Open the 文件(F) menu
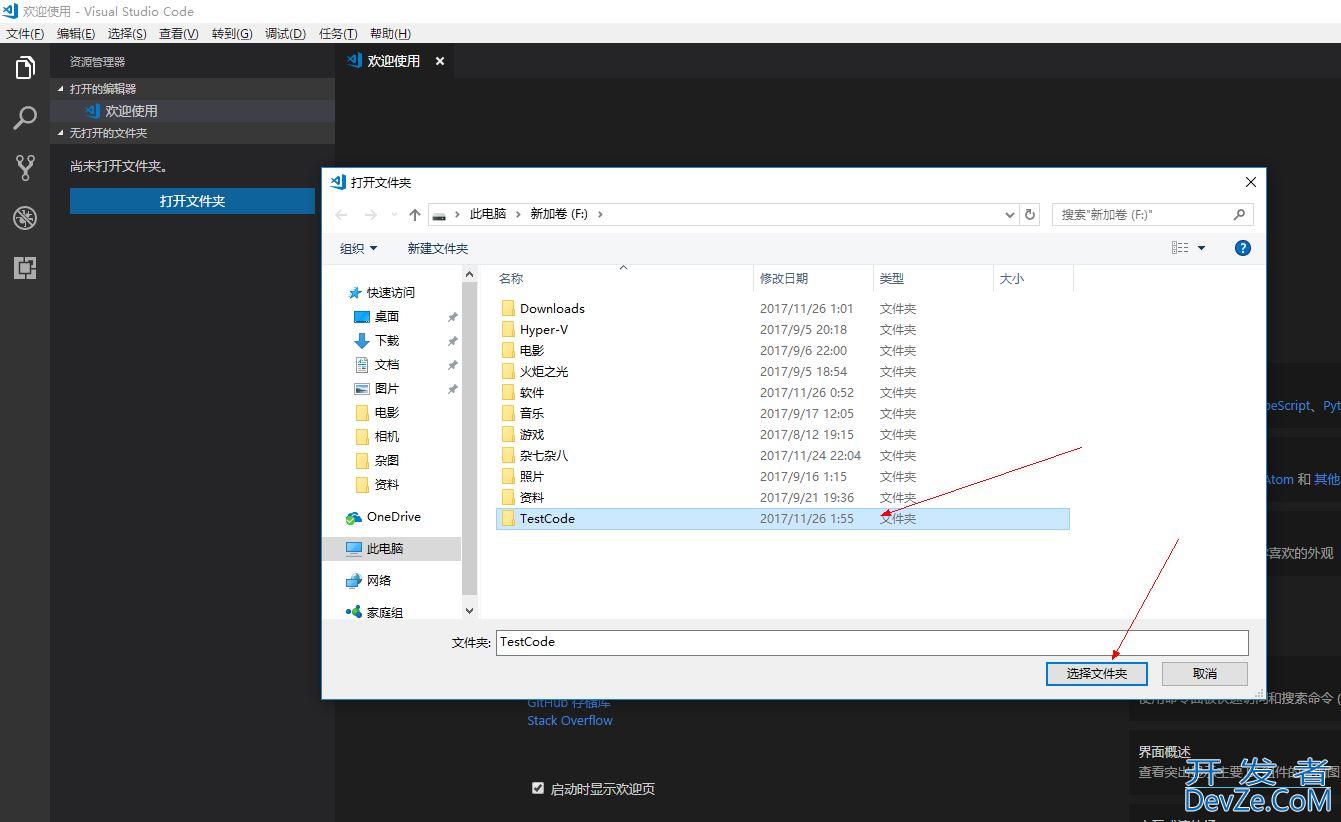Screen dimensions: 1341x822 25,33
